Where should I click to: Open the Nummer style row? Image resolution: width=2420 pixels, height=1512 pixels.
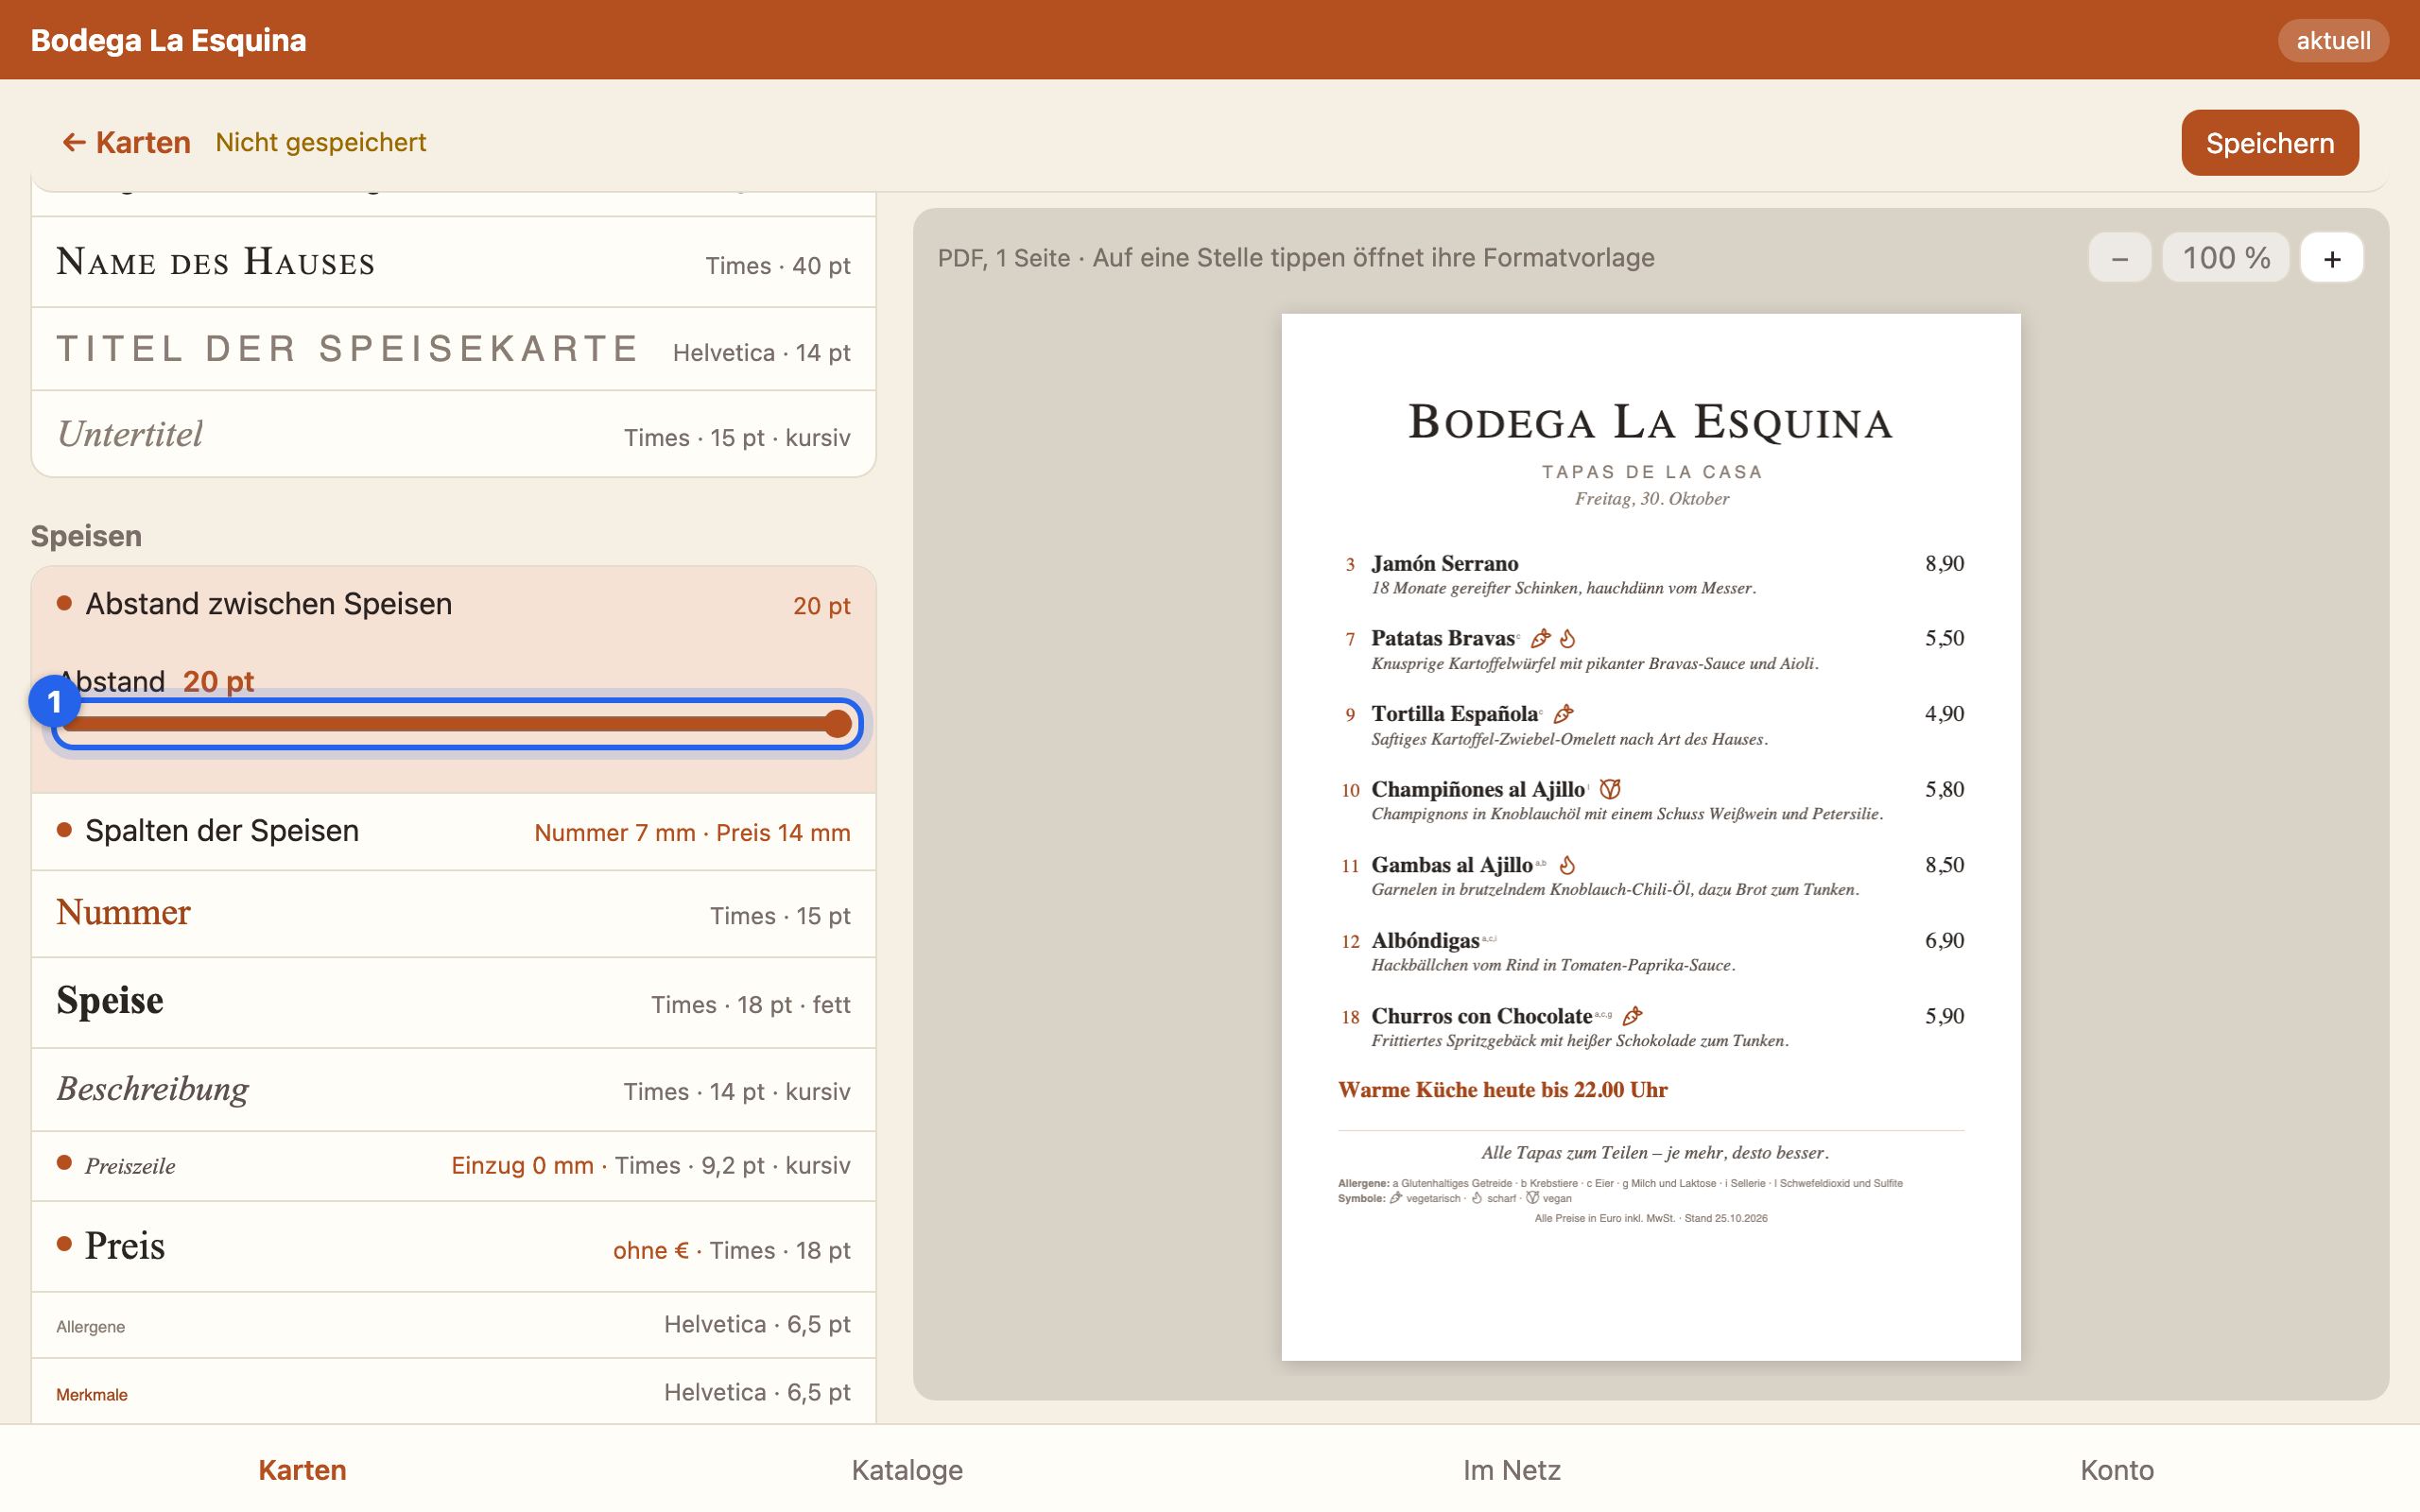453,914
